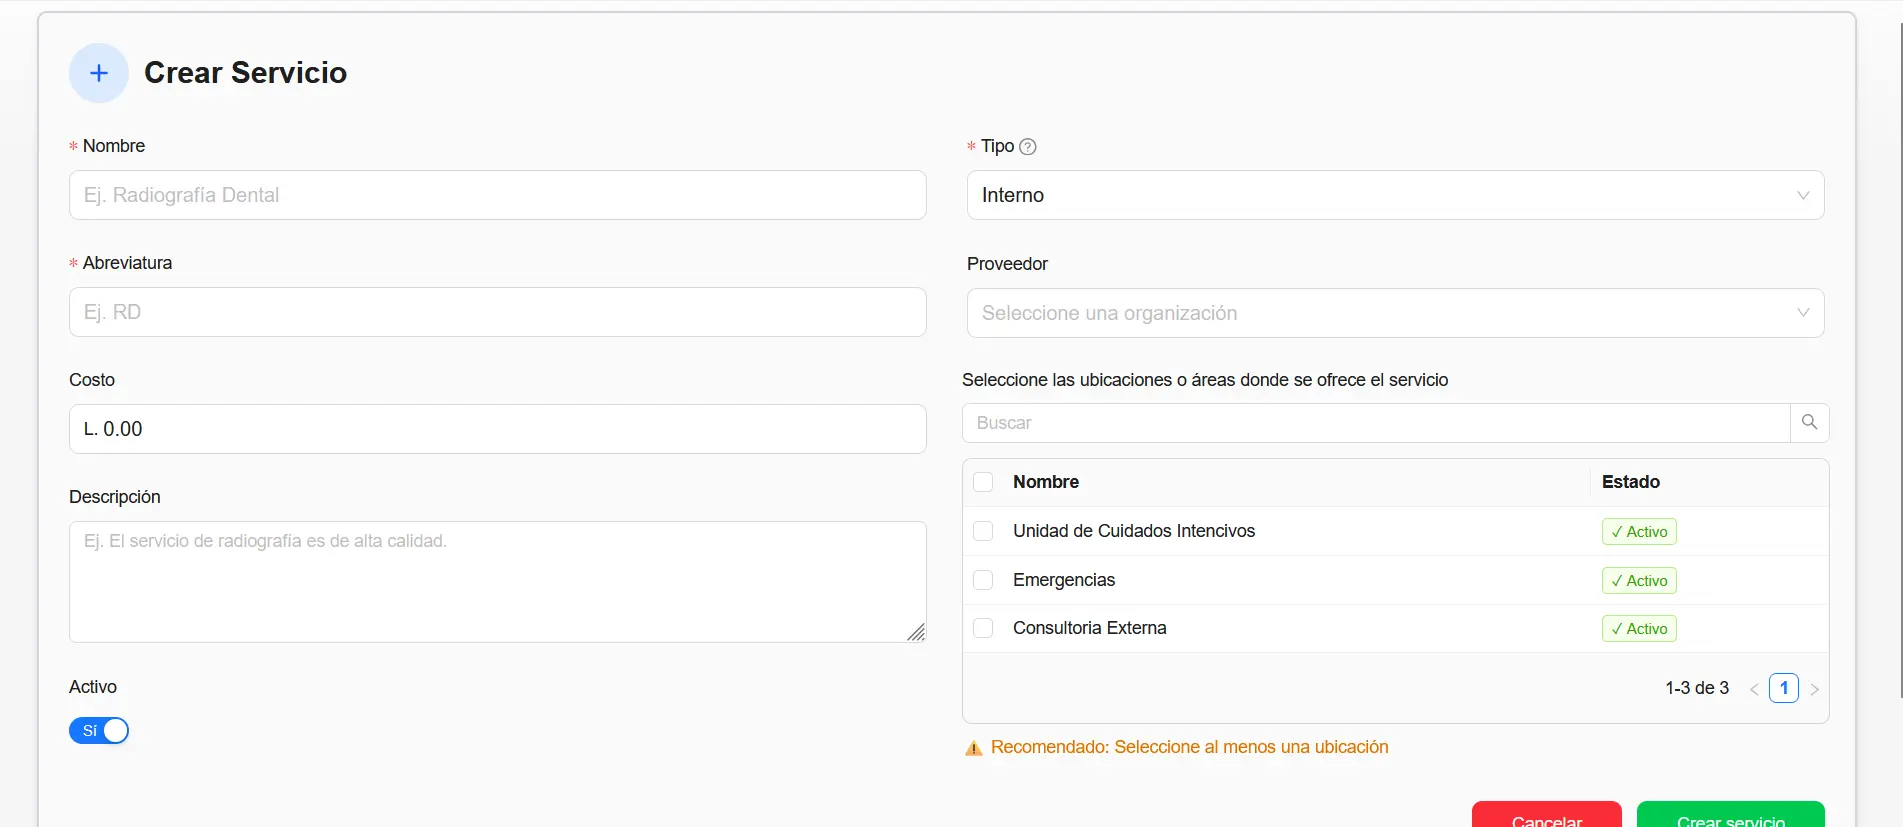Click the search magnifier icon next to Buscar
Screen dimensions: 1903x827
pyautogui.click(x=1809, y=423)
